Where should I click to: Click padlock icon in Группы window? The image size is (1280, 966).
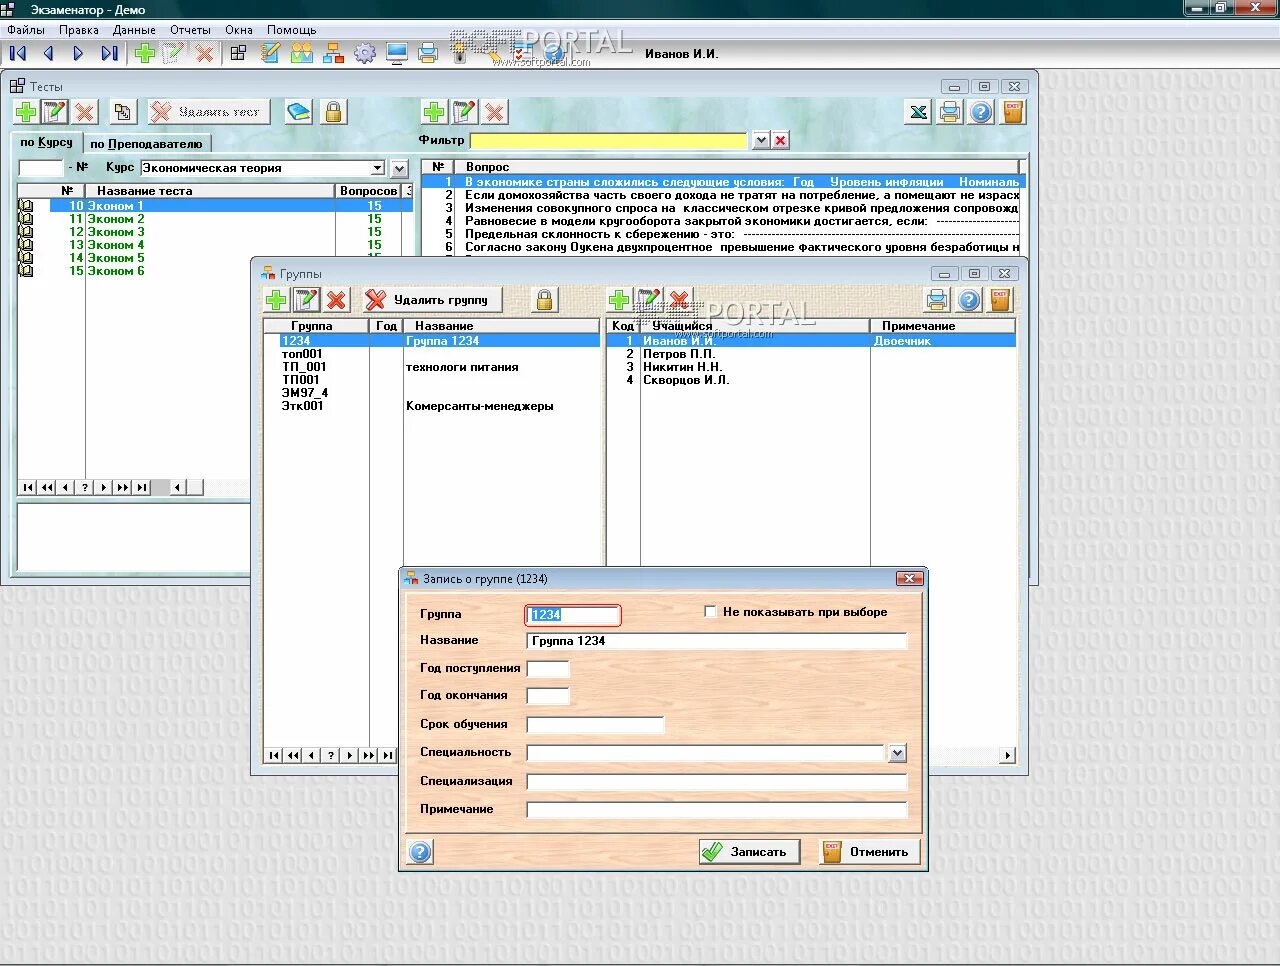pyautogui.click(x=544, y=299)
